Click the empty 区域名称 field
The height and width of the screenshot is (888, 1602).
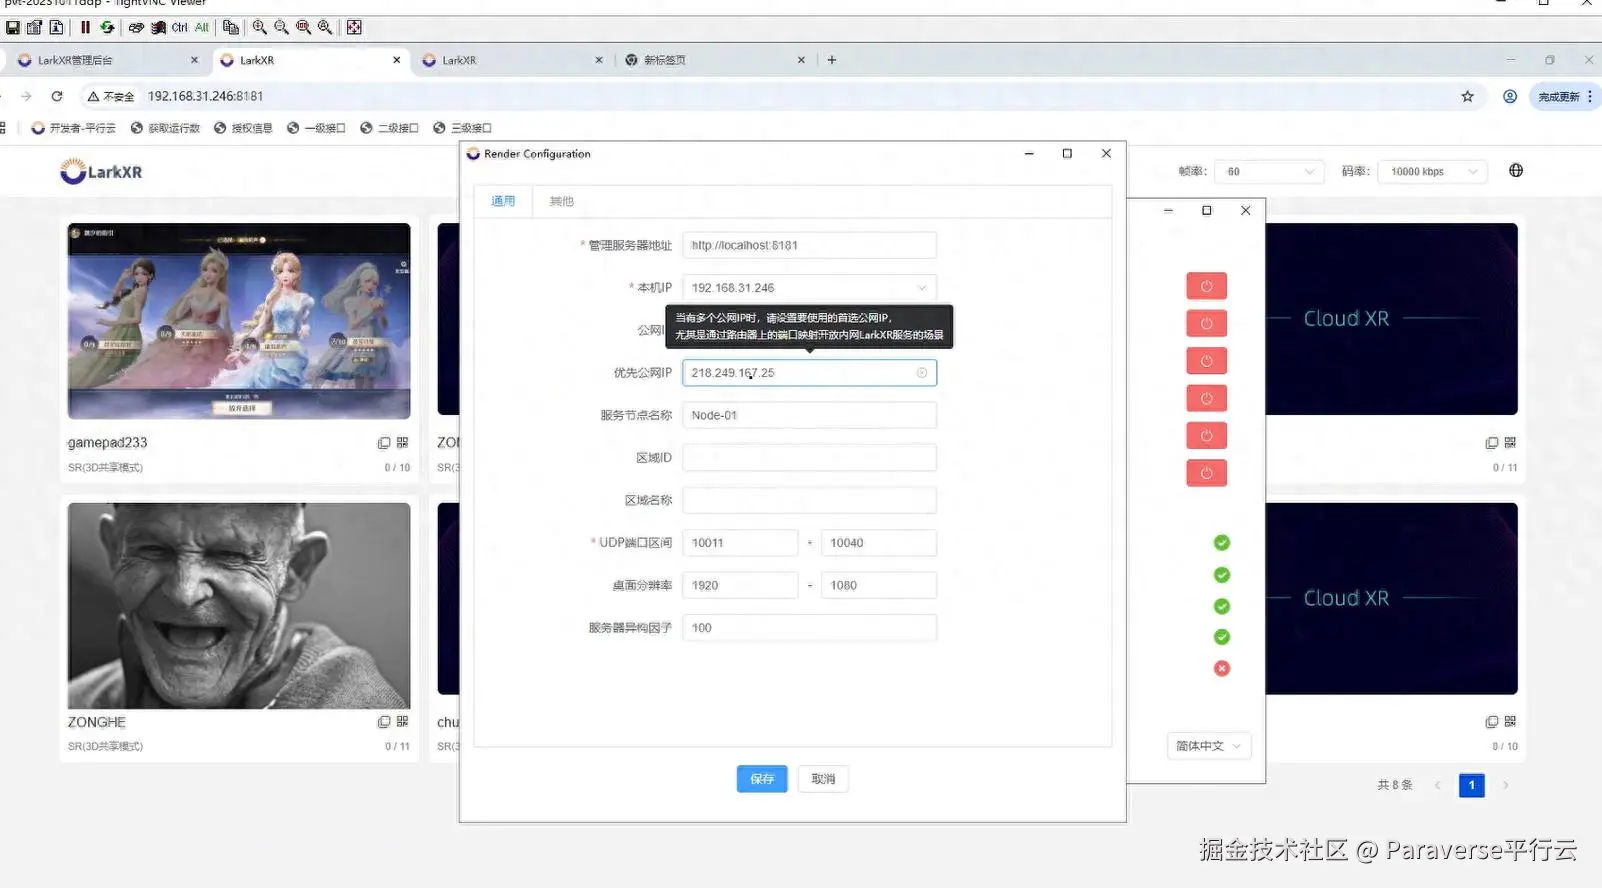pyautogui.click(x=809, y=500)
